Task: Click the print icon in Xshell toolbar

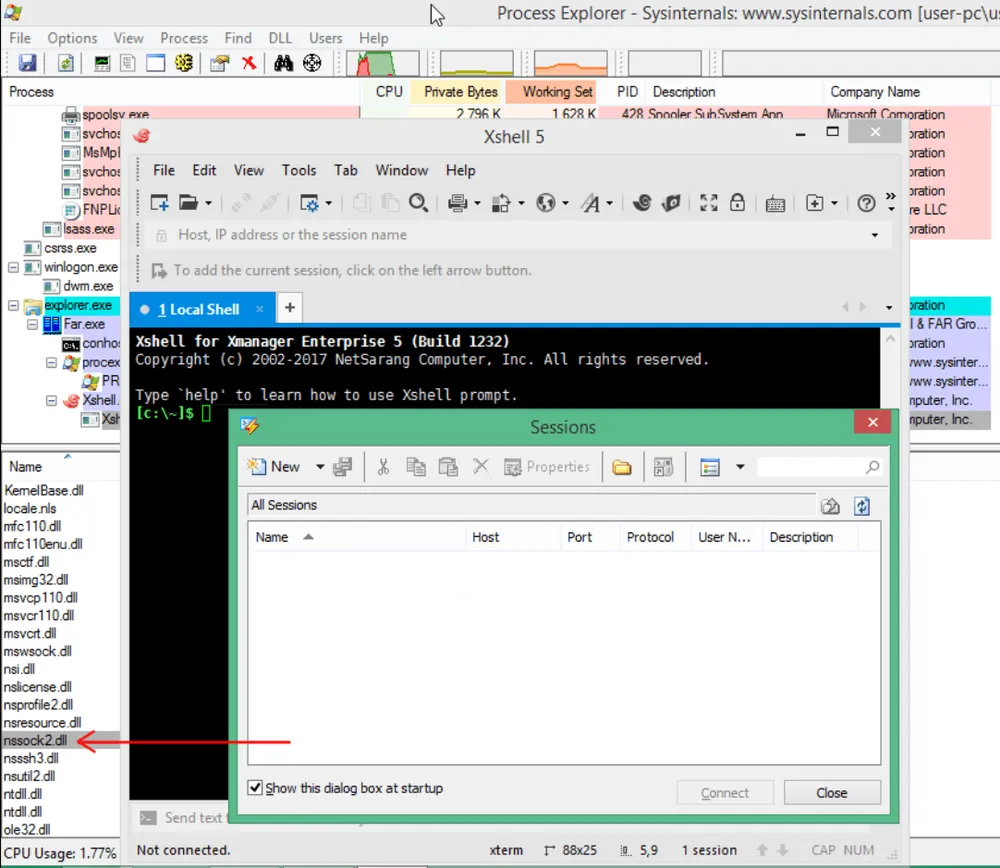Action: pos(459,203)
